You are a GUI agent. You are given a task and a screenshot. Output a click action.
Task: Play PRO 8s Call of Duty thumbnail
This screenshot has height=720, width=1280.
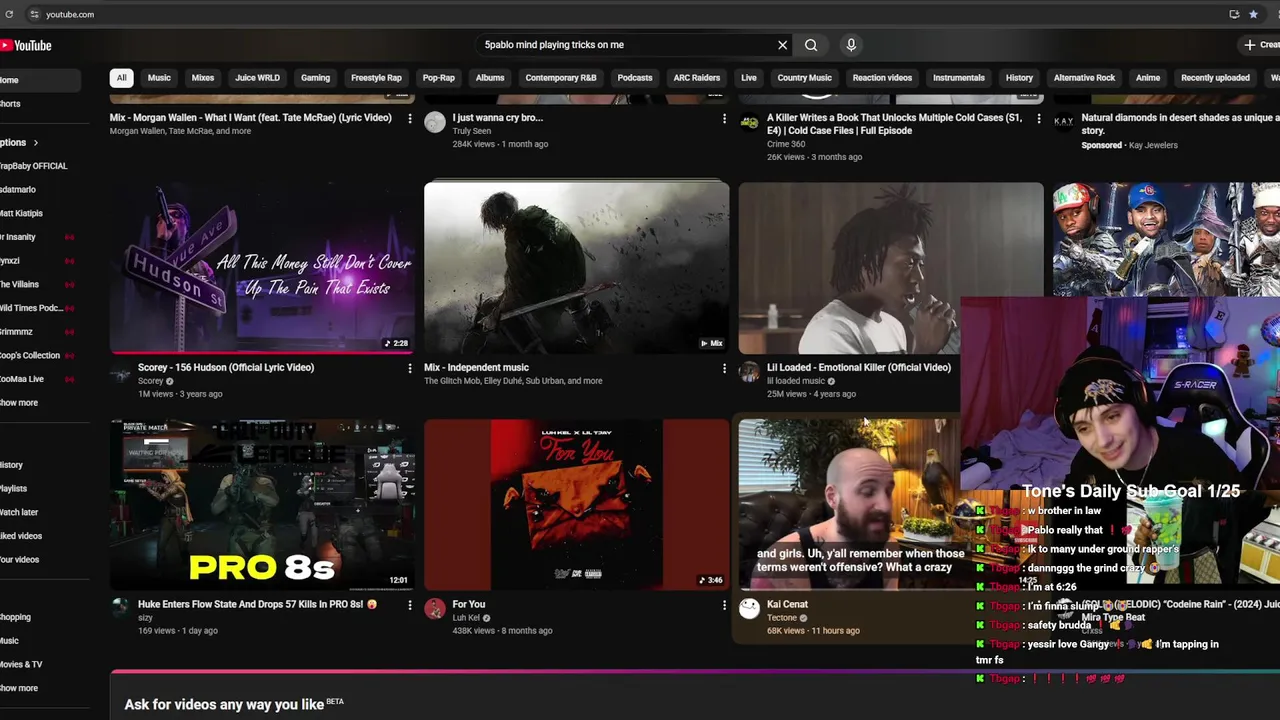coord(262,505)
